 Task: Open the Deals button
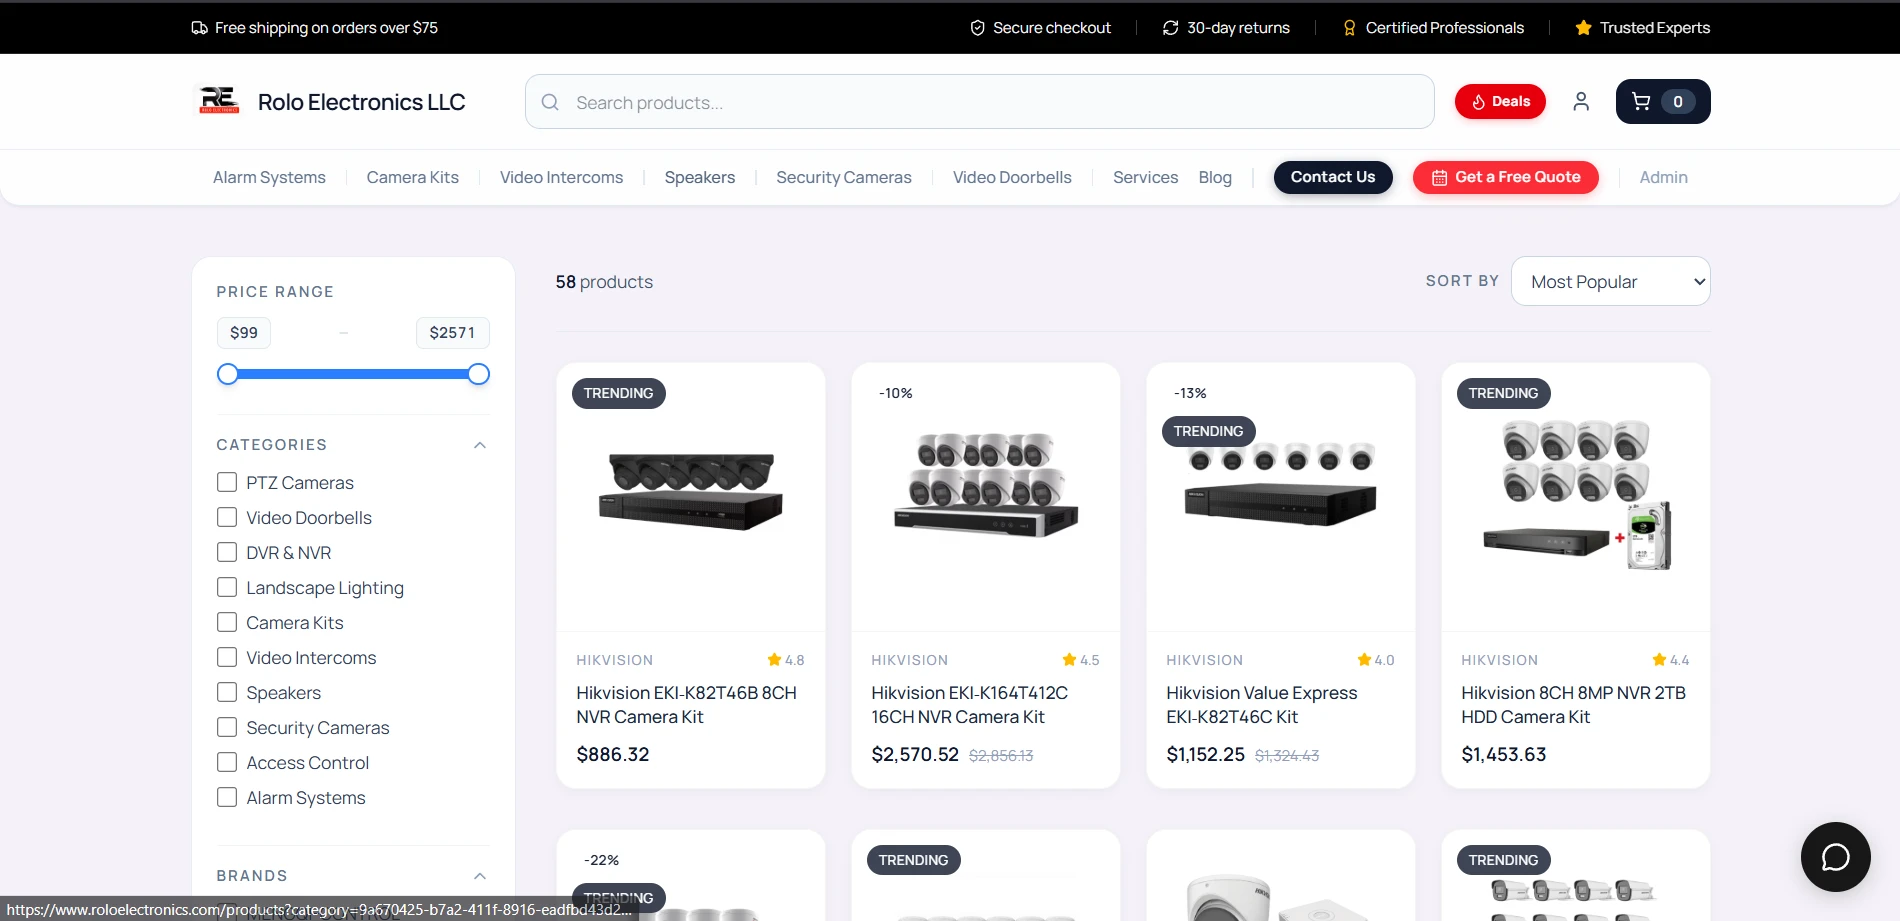[1500, 101]
